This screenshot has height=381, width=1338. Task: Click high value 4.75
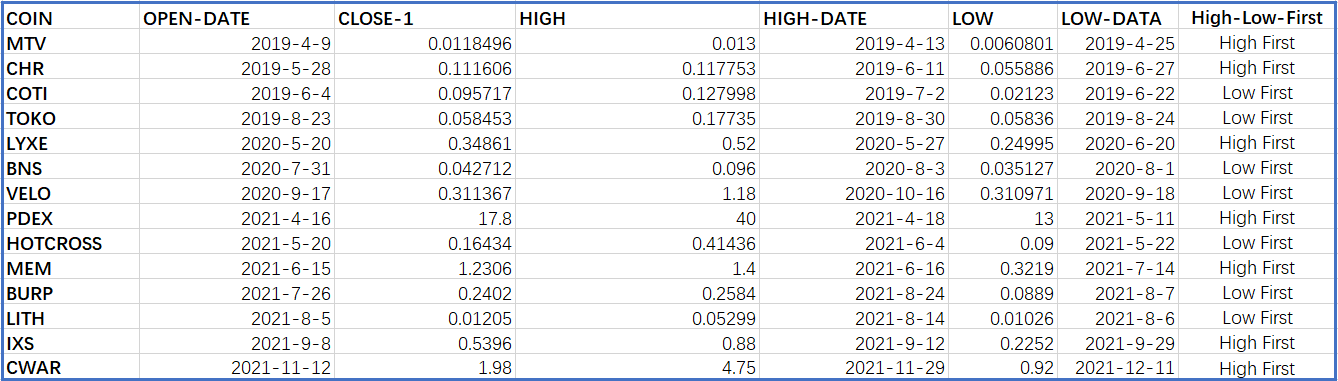pyautogui.click(x=739, y=368)
